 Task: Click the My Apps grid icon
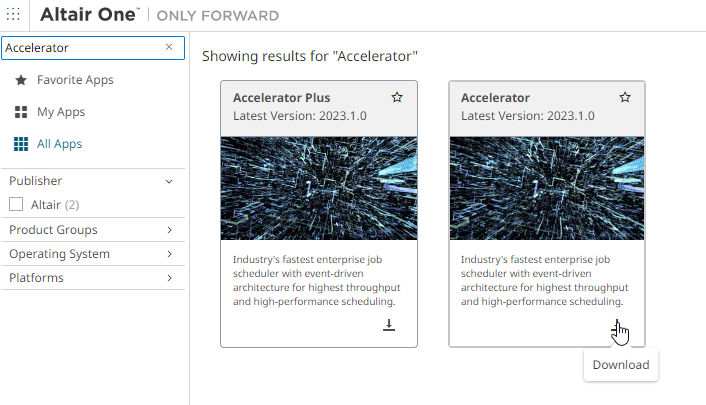[20, 112]
